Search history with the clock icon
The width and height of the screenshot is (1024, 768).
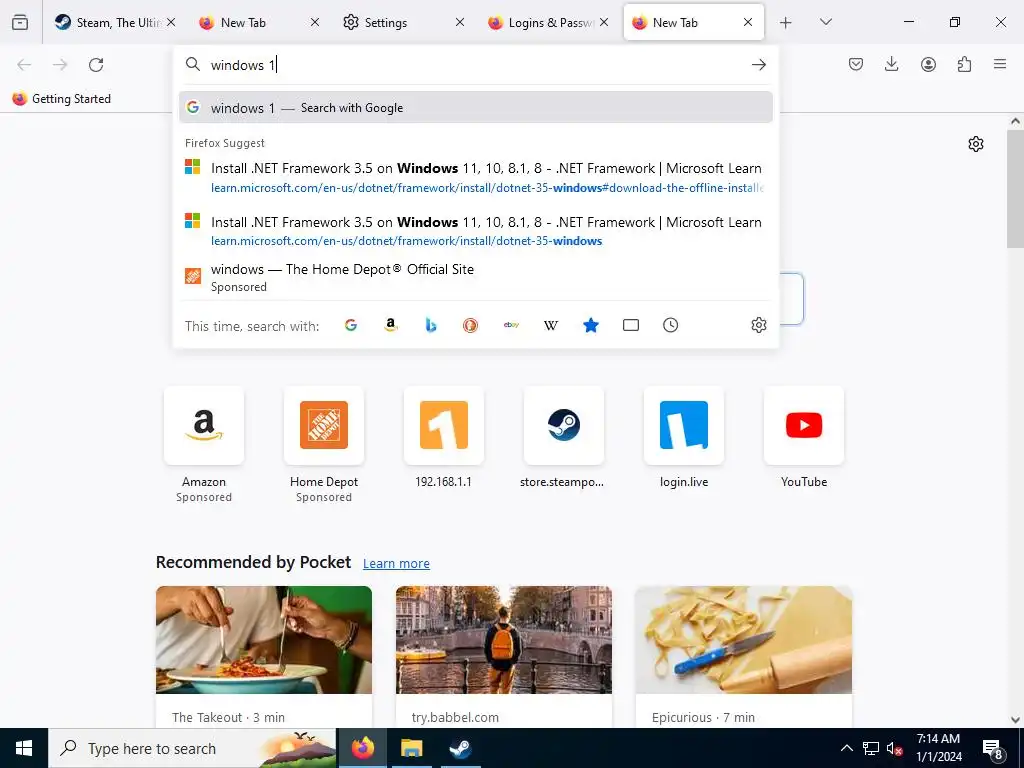(x=671, y=325)
